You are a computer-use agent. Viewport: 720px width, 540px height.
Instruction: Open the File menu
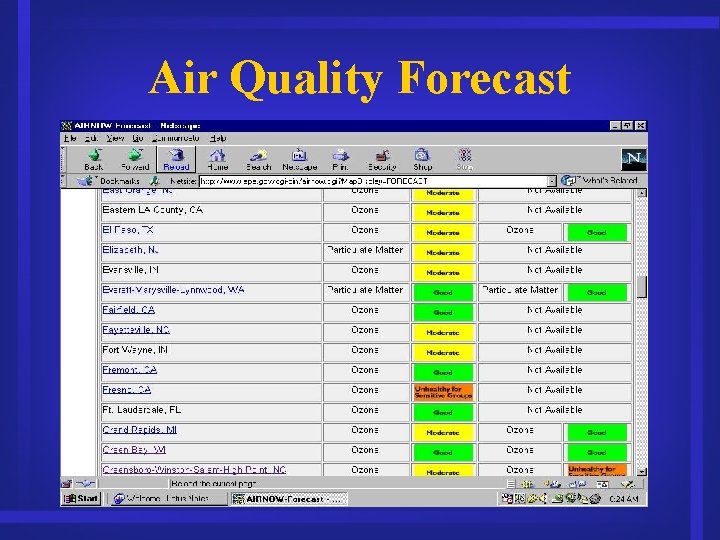tap(70, 138)
